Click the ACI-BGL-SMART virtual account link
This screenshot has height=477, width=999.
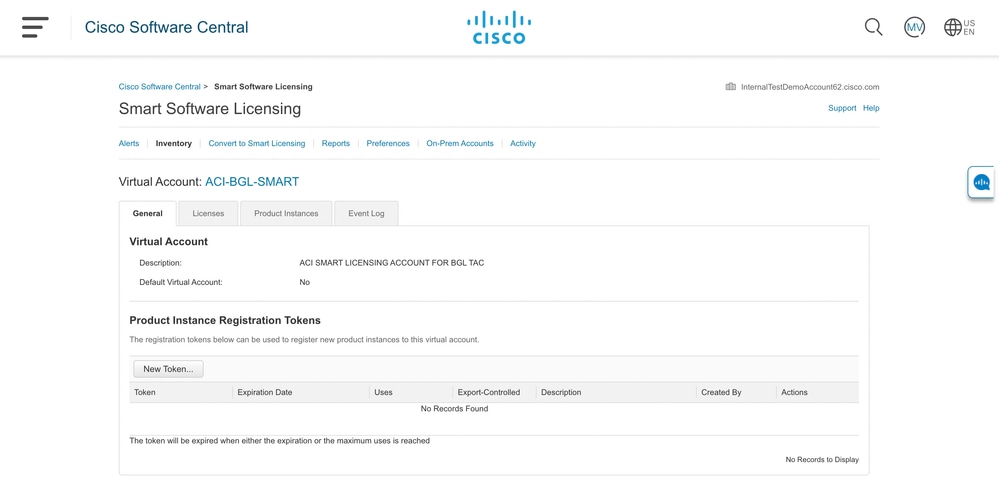252,182
